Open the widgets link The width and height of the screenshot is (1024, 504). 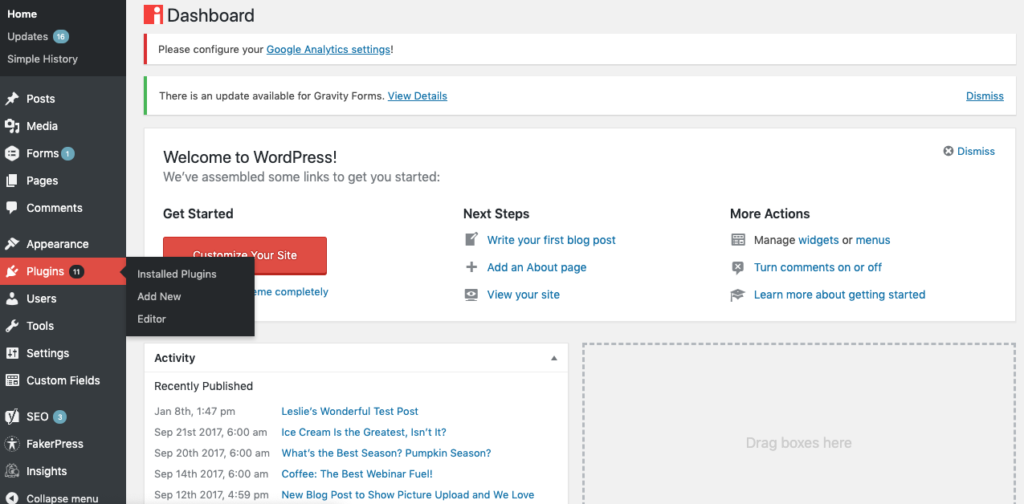click(818, 240)
